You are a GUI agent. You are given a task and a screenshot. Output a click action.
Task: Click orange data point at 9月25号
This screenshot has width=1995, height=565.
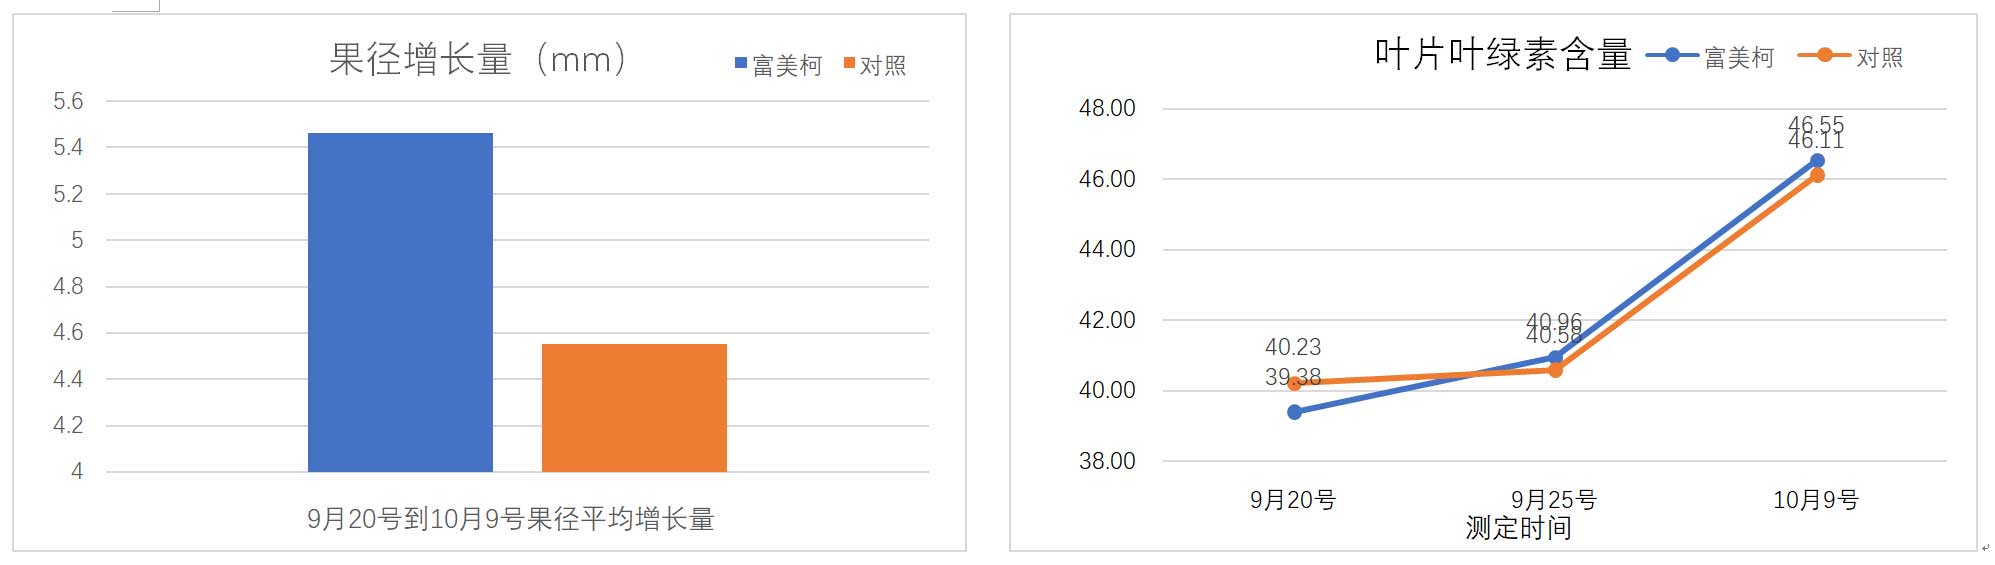(x=1555, y=371)
